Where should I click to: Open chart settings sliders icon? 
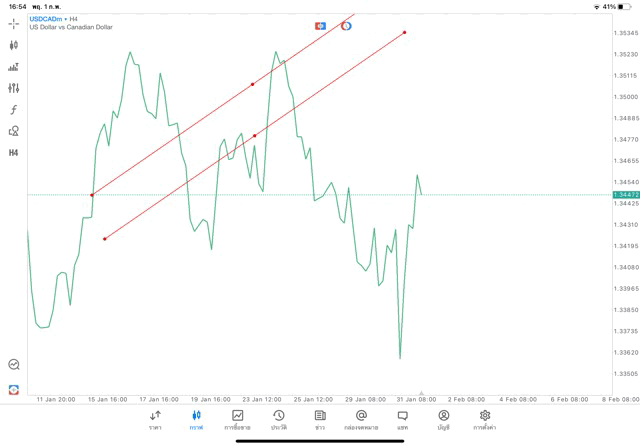click(x=14, y=88)
